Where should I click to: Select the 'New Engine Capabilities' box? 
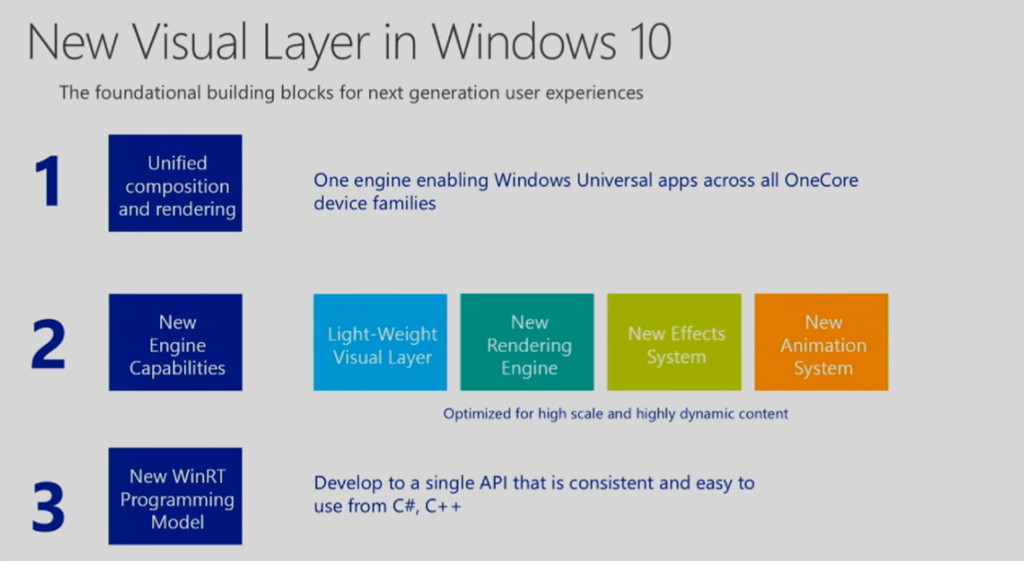click(x=175, y=342)
